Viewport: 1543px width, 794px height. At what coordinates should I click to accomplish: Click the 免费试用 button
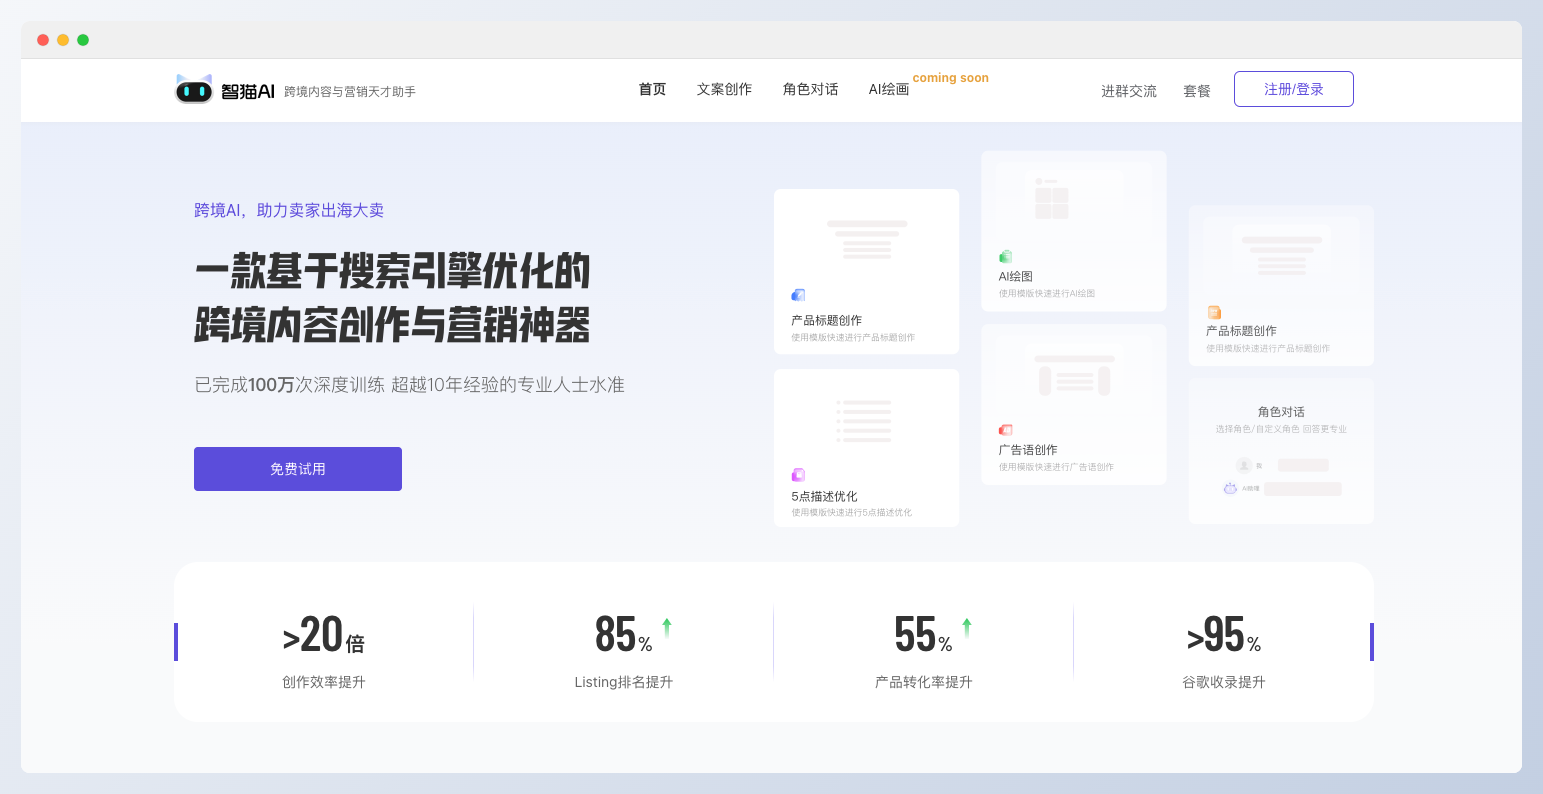click(x=298, y=469)
